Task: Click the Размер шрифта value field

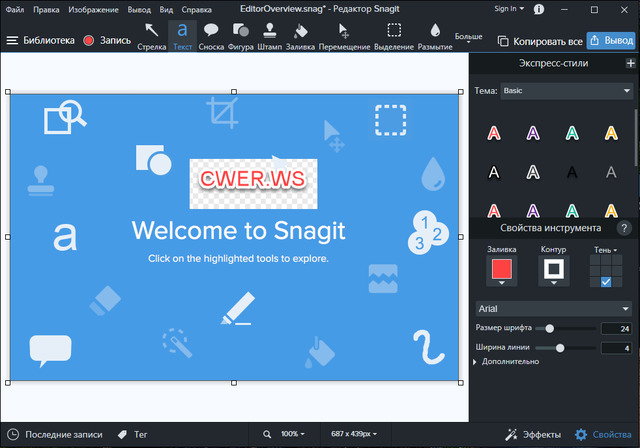Action: point(613,328)
